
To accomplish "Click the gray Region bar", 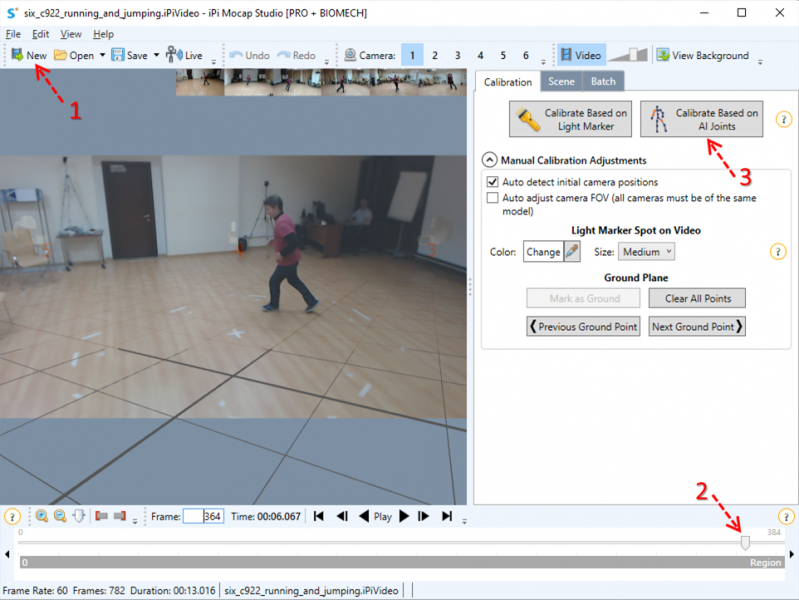I will (402, 562).
